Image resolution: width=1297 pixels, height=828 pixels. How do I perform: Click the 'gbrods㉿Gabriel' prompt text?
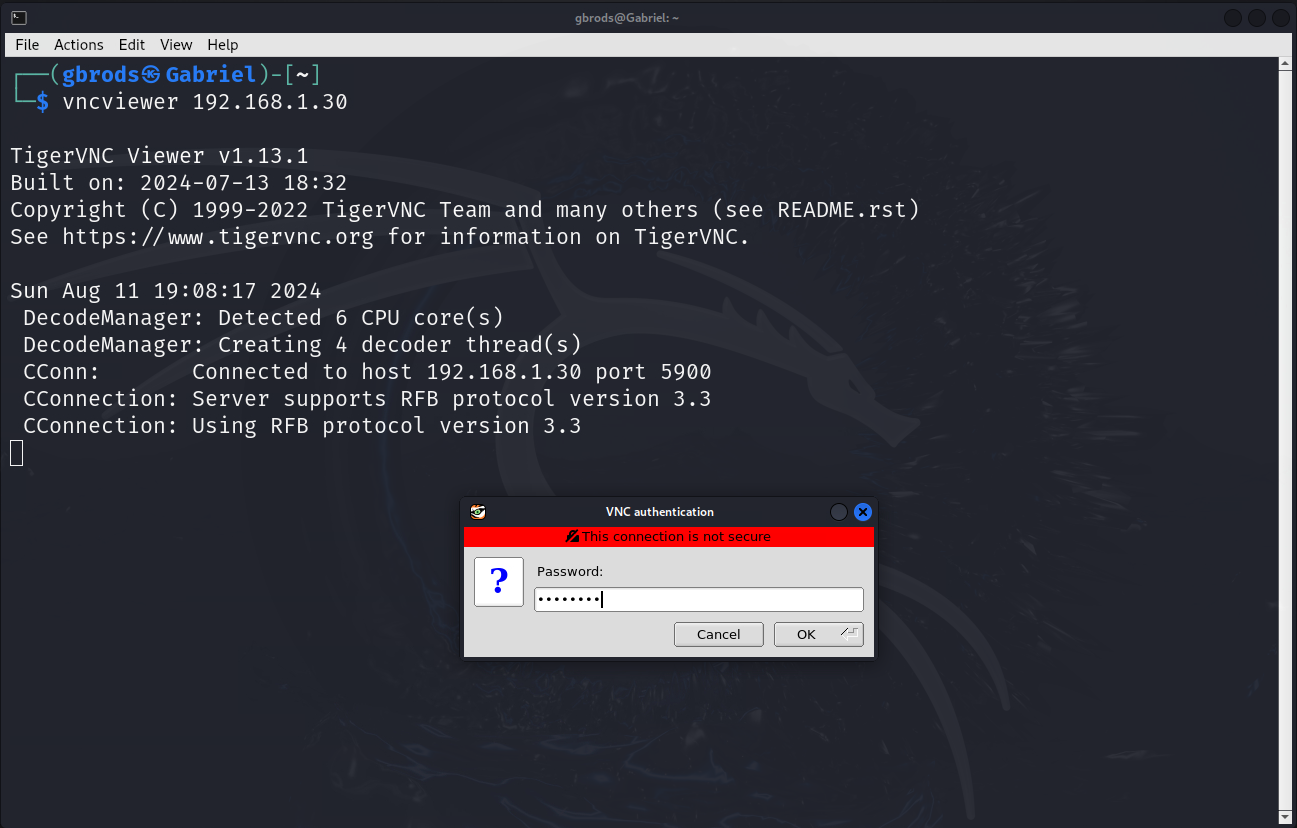[160, 75]
